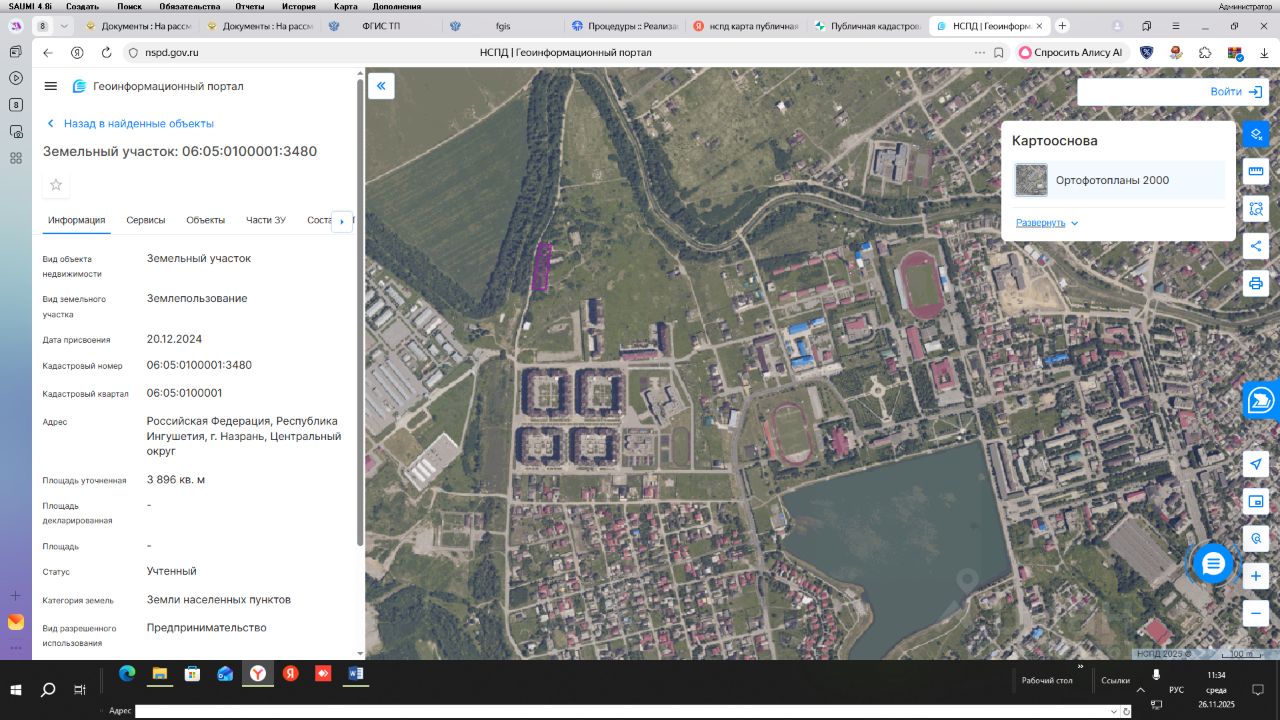
Task: Add parcel to favorites with star
Action: coord(56,185)
